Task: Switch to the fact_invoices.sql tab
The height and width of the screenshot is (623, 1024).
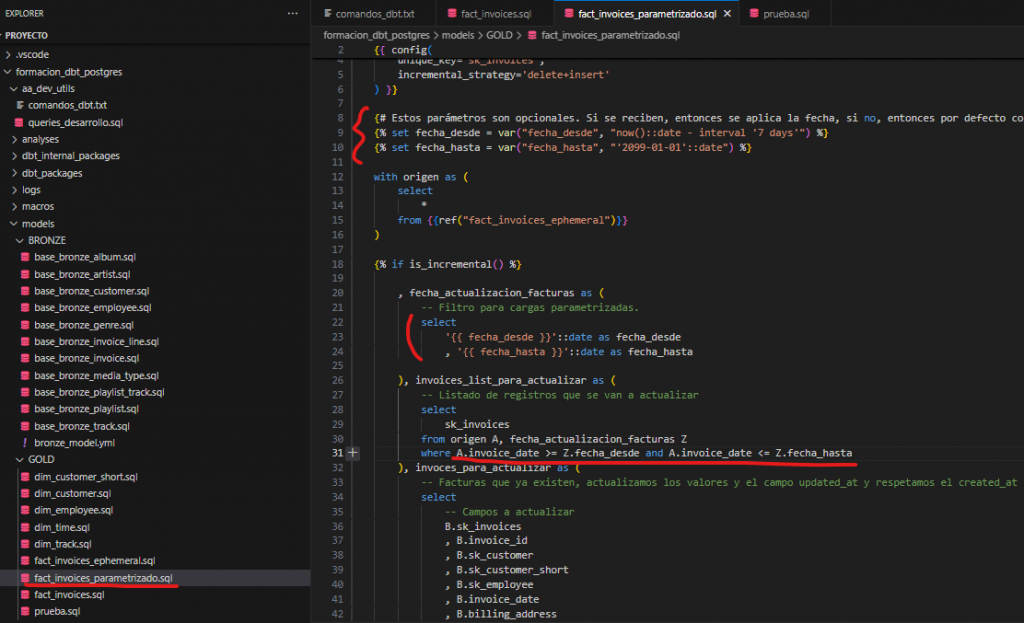Action: (495, 14)
